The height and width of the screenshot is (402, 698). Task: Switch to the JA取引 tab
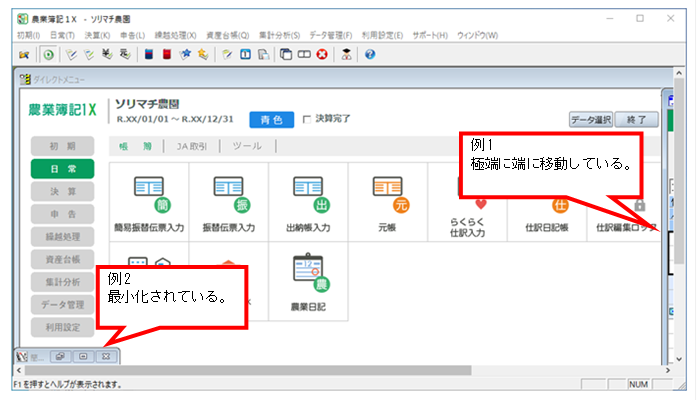point(192,146)
